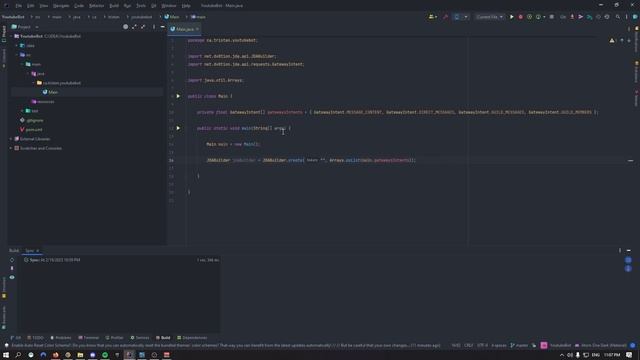The height and width of the screenshot is (360, 640).
Task: Click the warning triangle in editor corner
Action: point(612,40)
